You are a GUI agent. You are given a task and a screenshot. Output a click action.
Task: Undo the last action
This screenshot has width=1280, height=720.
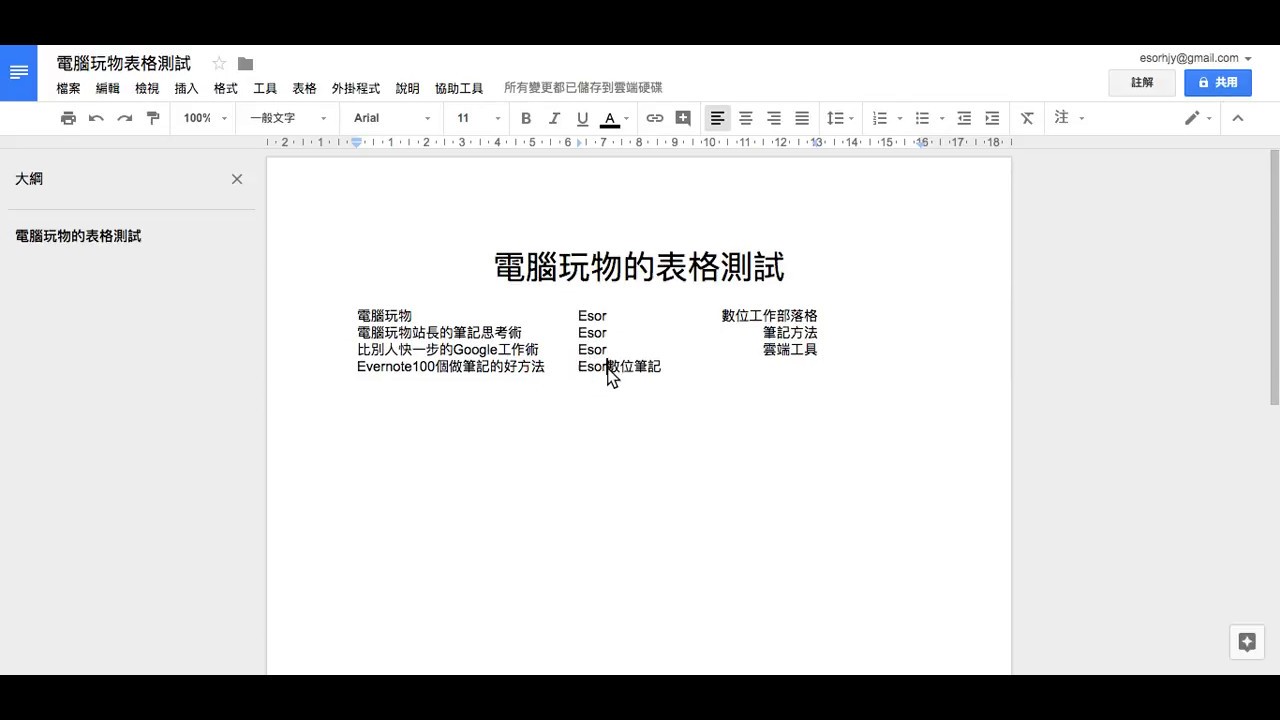pyautogui.click(x=96, y=118)
